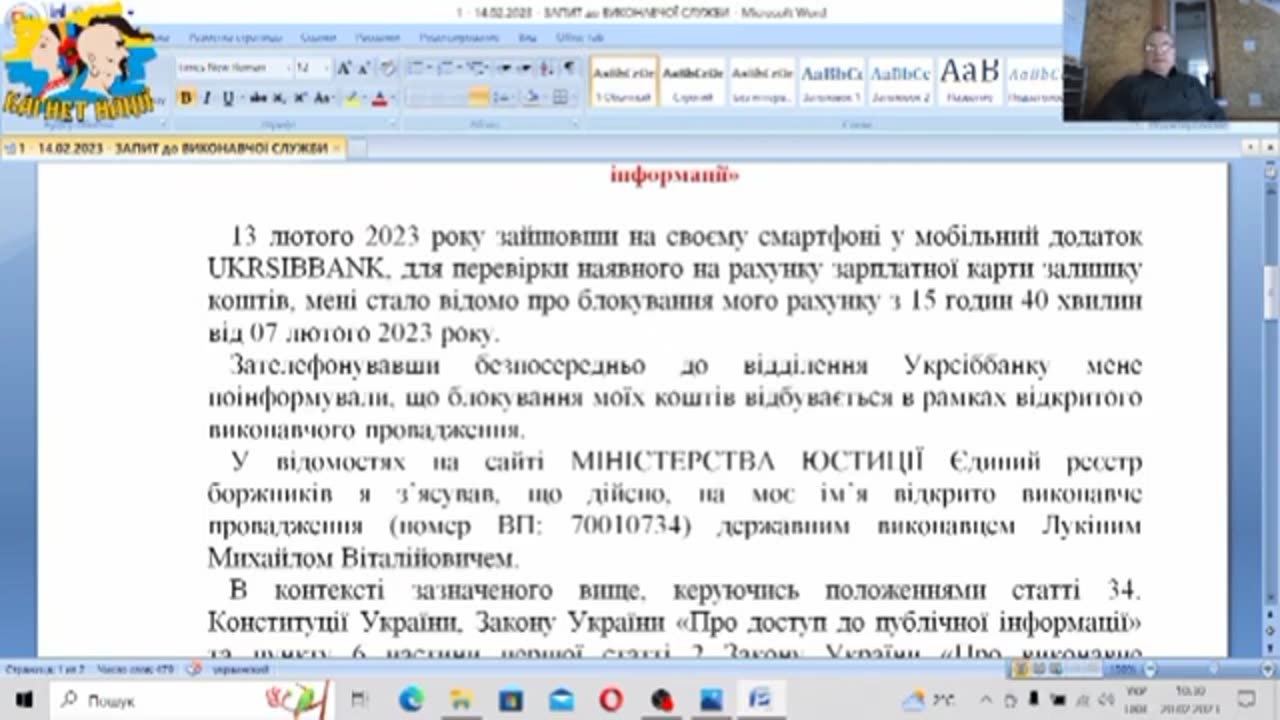Toggle Justify paragraph alignment
Viewport: 1280px width, 720px height.
pos(479,97)
